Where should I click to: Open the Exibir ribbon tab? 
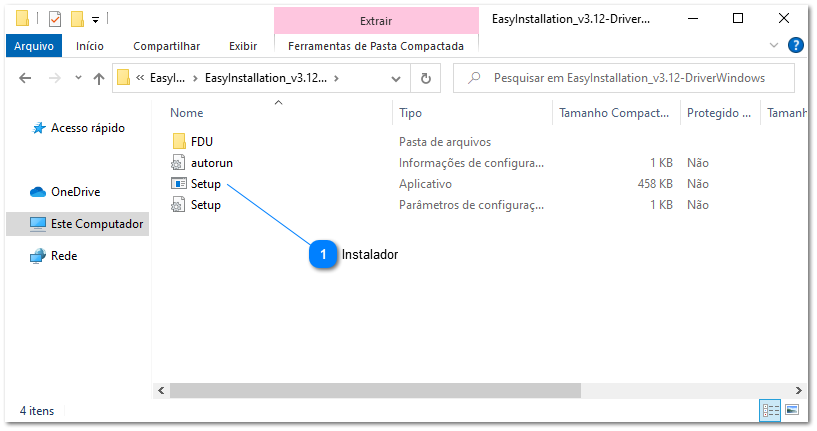click(x=243, y=46)
